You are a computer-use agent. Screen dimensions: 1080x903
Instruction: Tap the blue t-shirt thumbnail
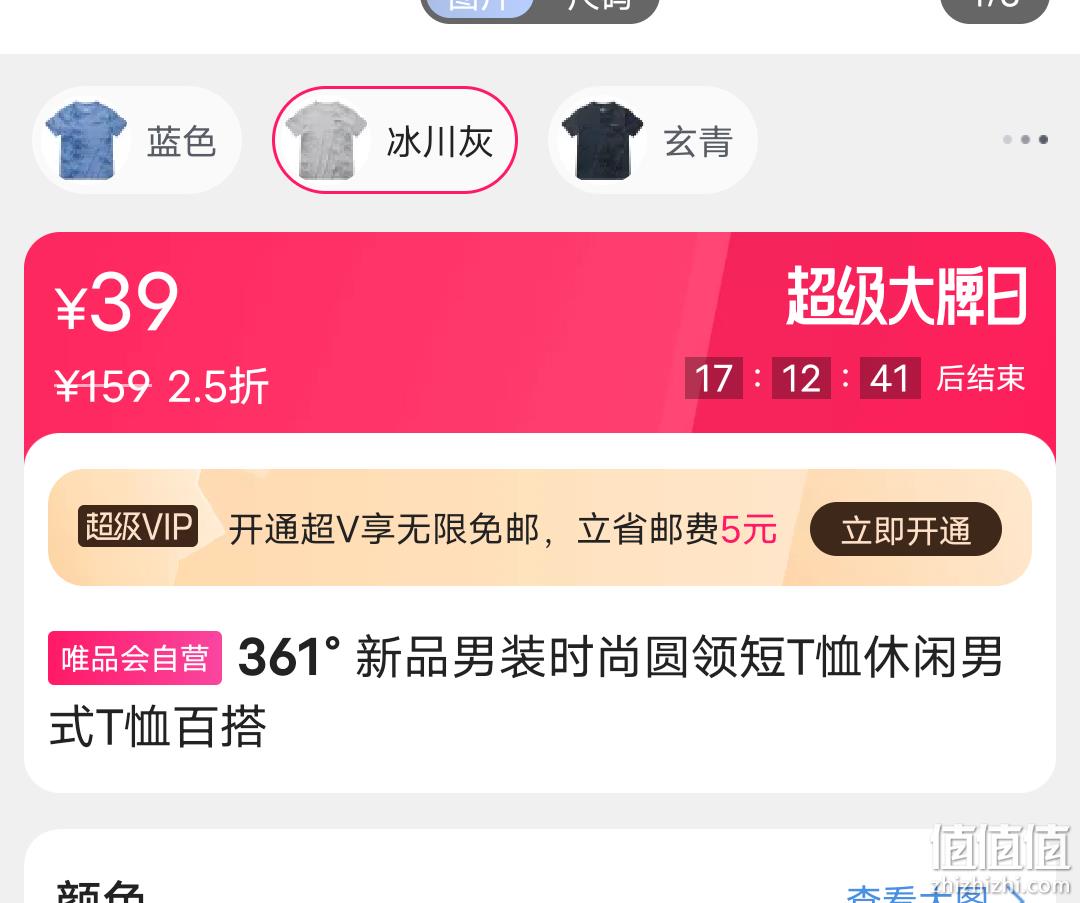click(86, 141)
